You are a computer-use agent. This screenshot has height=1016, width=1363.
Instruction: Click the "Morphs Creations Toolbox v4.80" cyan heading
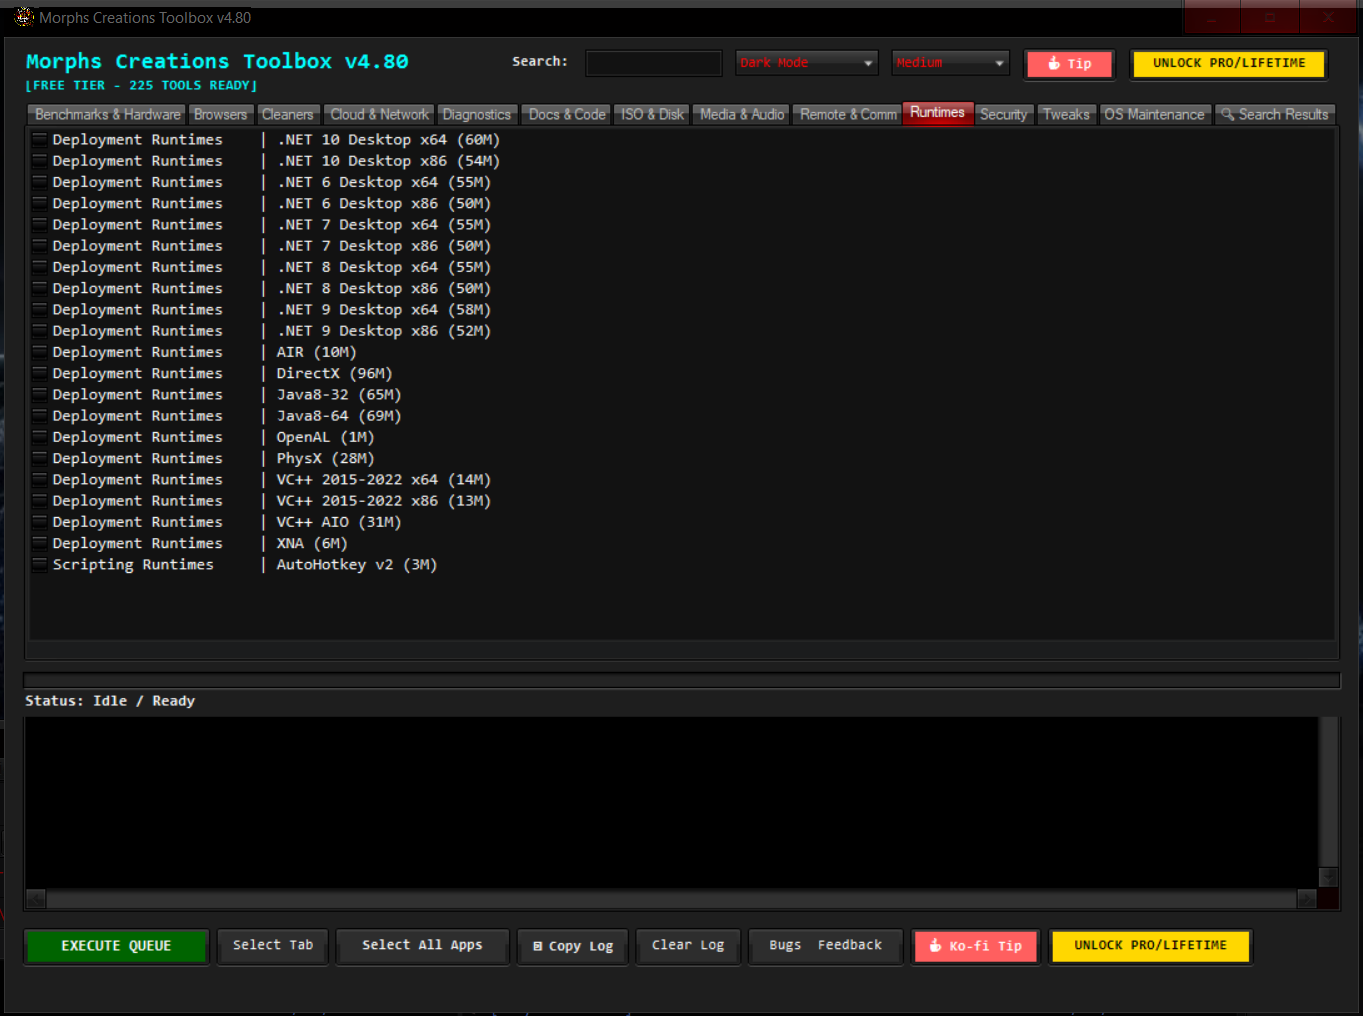point(217,62)
